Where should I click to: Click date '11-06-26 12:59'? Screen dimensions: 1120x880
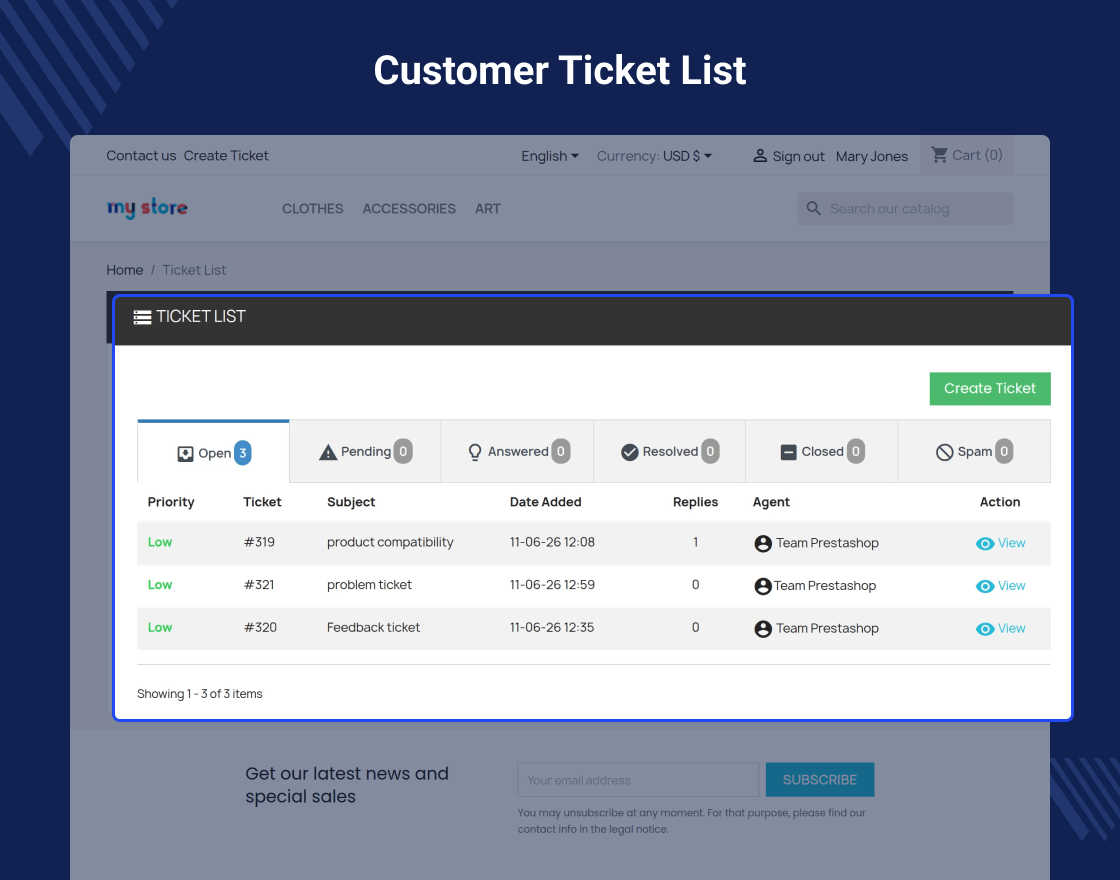pyautogui.click(x=552, y=585)
